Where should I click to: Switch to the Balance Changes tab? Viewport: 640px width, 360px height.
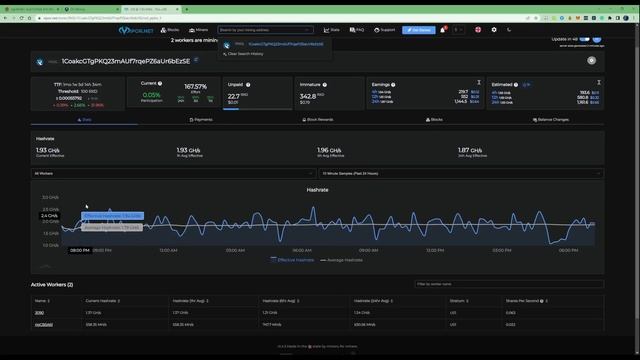(551, 120)
